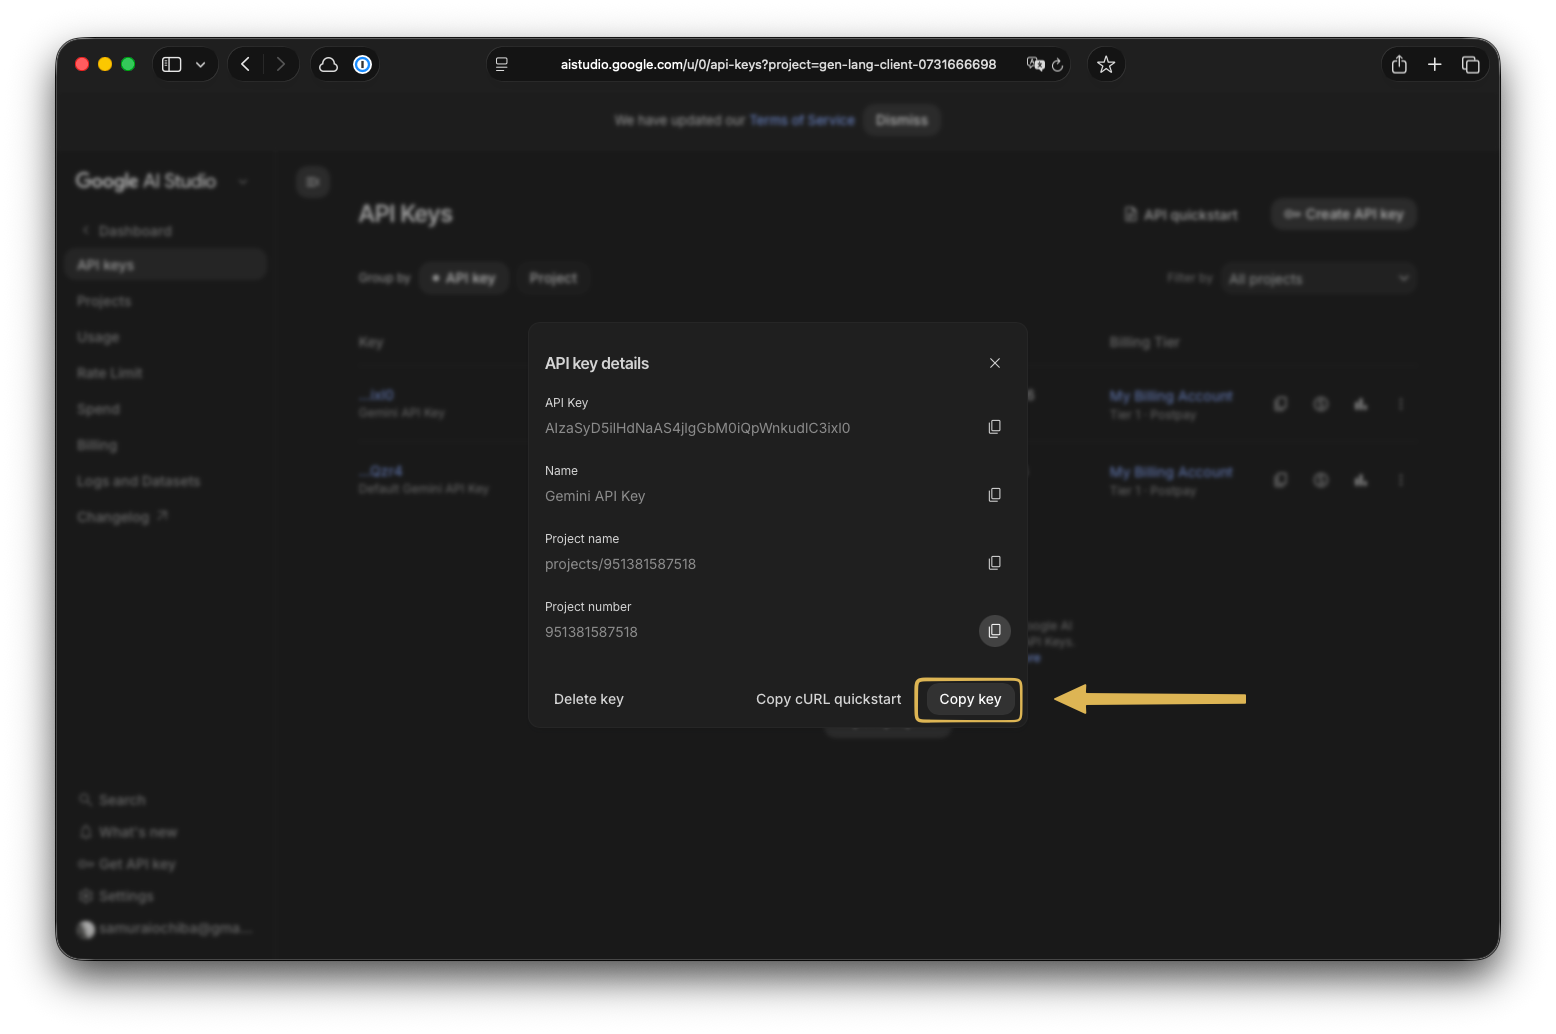
Task: Open Get API key in sidebar
Action: (127, 864)
